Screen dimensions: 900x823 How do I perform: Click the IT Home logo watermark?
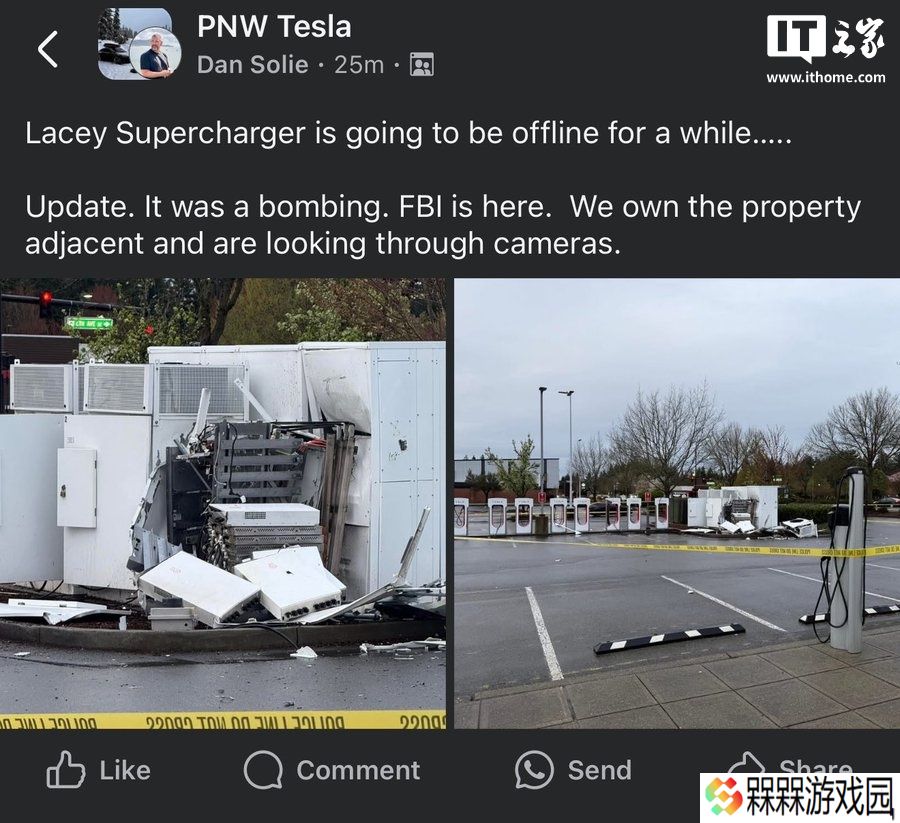[825, 38]
